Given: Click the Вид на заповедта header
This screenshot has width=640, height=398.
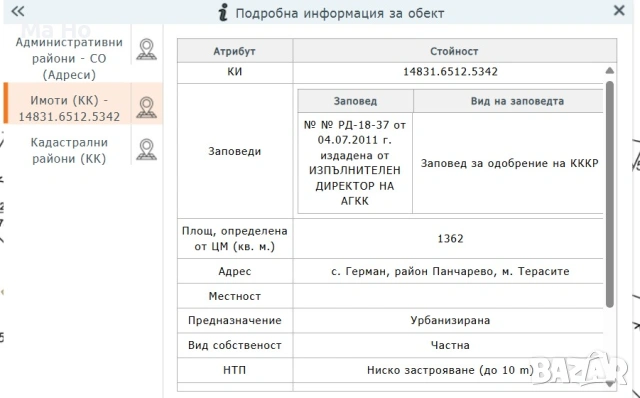Looking at the screenshot, I should (517, 101).
